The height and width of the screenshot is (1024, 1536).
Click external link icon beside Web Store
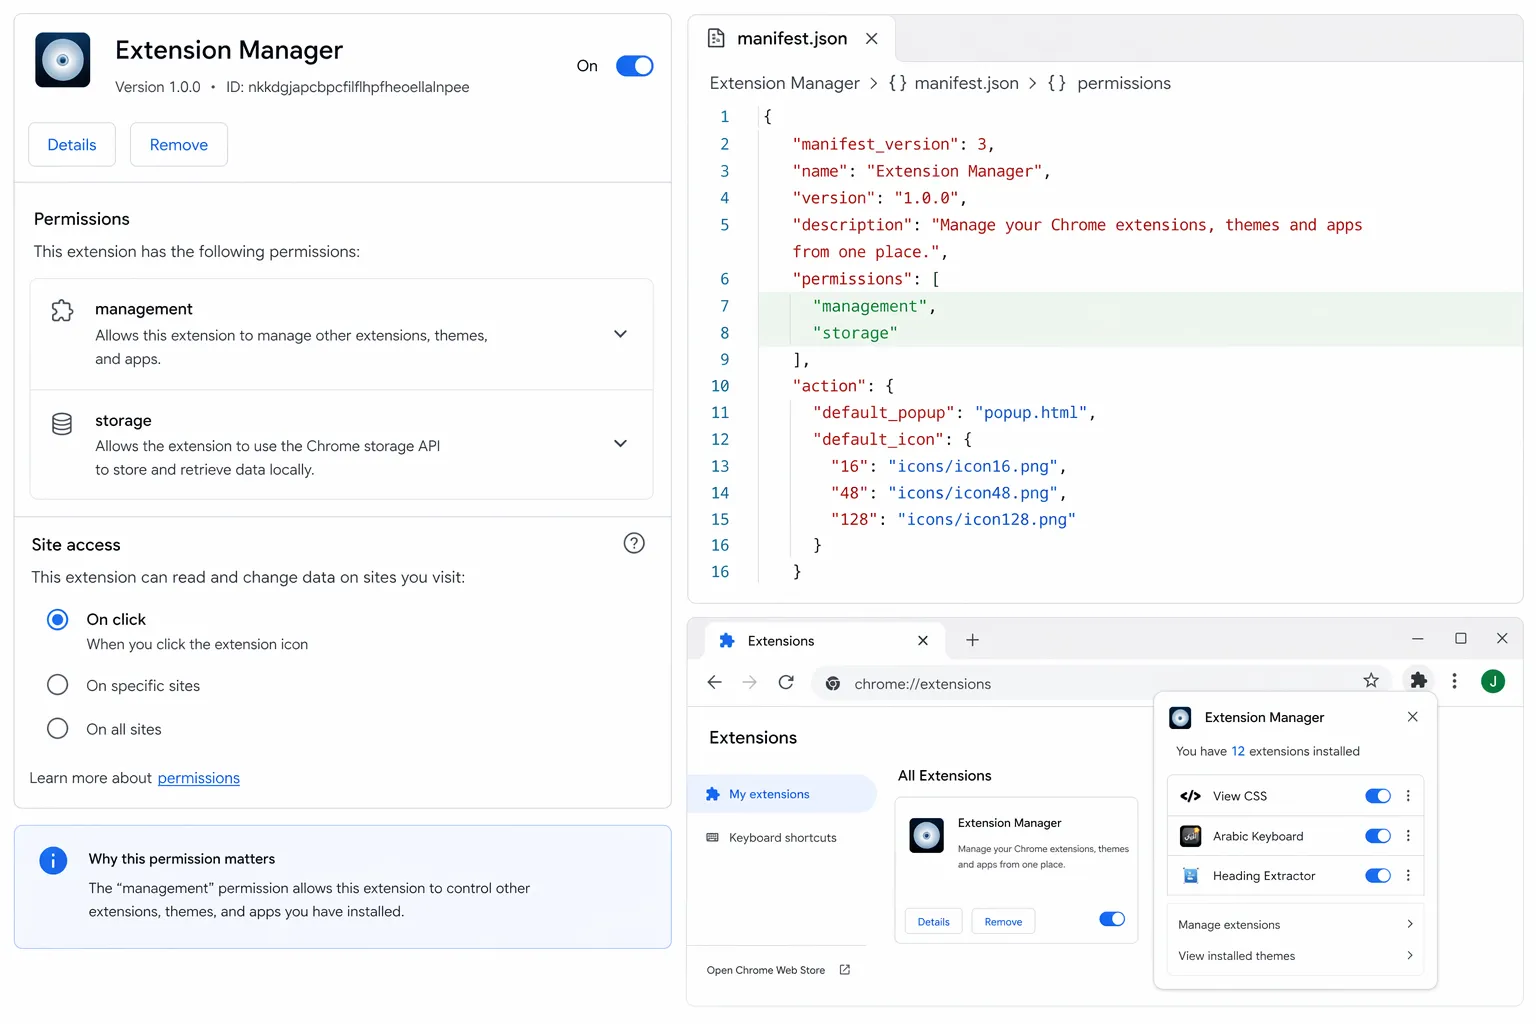click(x=845, y=970)
